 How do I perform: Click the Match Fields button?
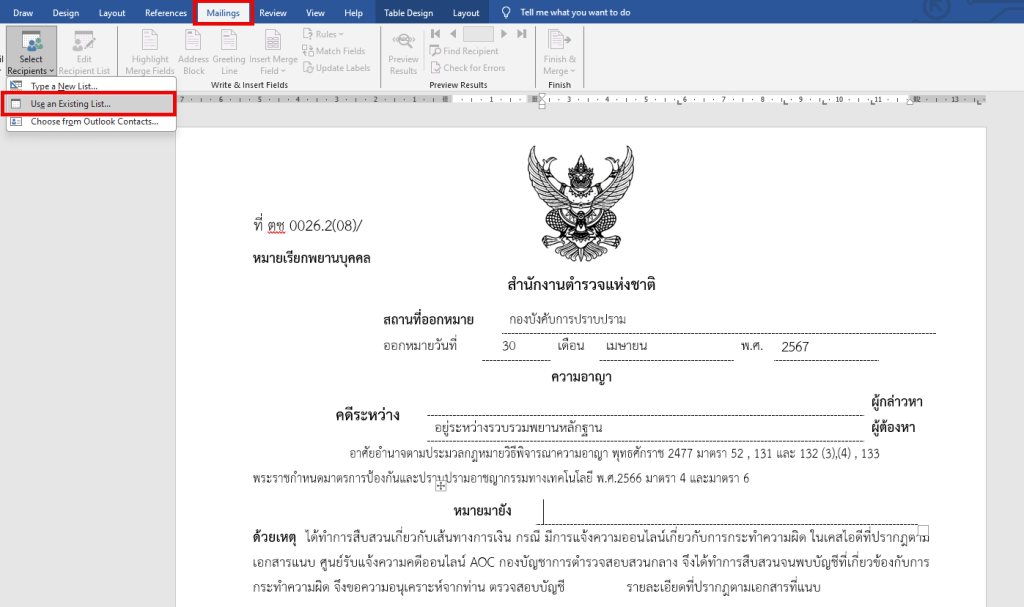click(x=334, y=51)
